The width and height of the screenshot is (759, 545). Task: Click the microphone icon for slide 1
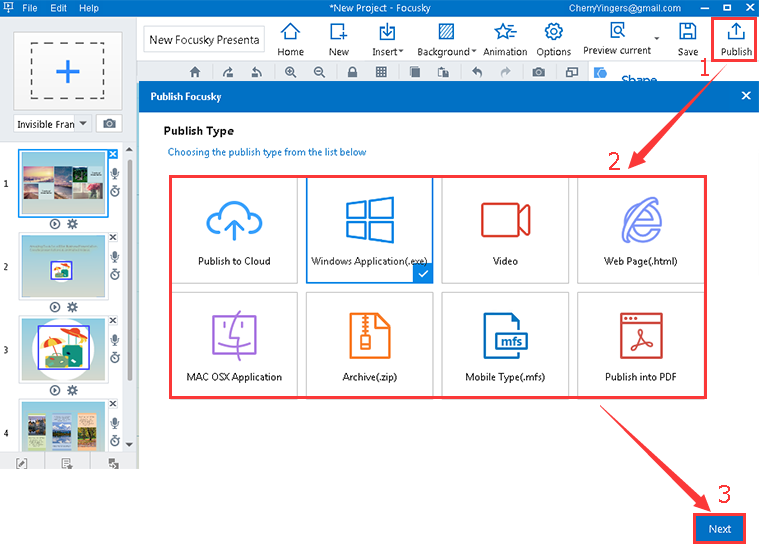115,173
